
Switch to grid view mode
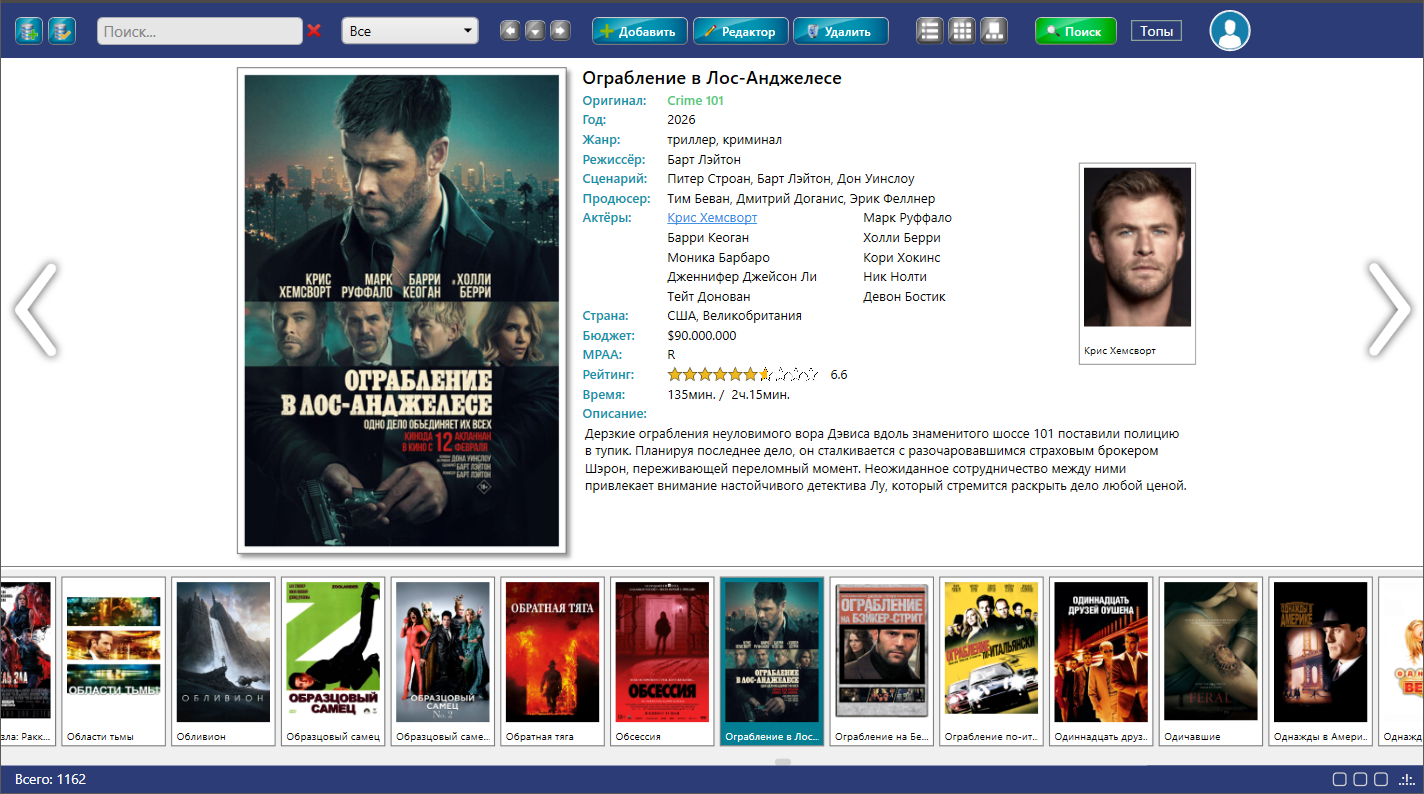(962, 31)
